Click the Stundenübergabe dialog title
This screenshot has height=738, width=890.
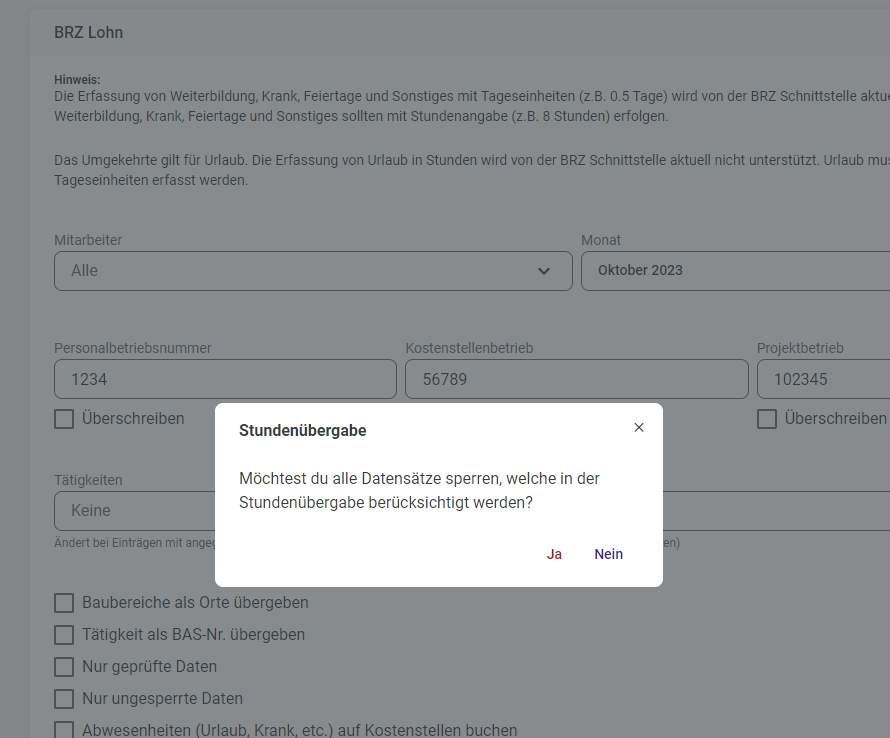[303, 430]
